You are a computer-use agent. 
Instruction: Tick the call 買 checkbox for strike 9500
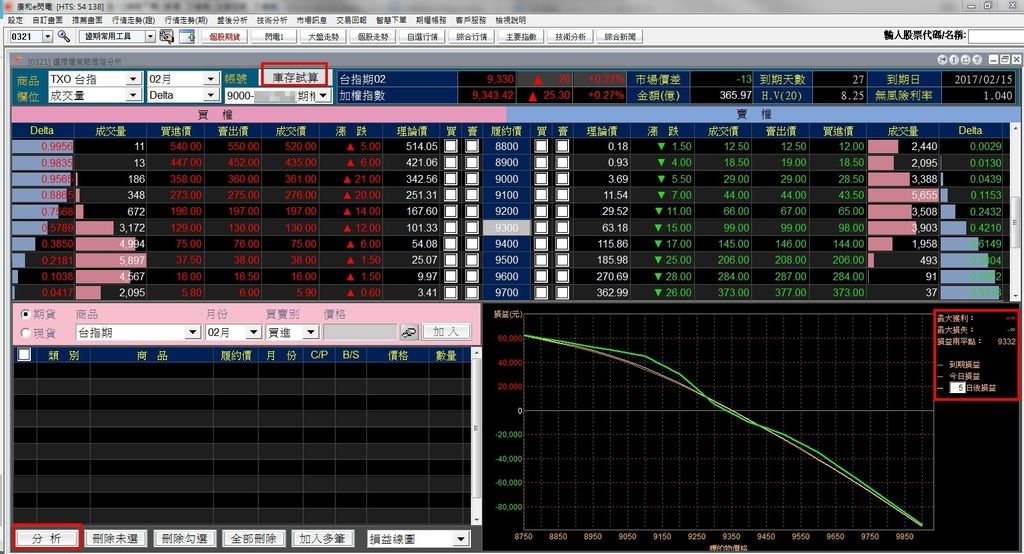pos(451,260)
